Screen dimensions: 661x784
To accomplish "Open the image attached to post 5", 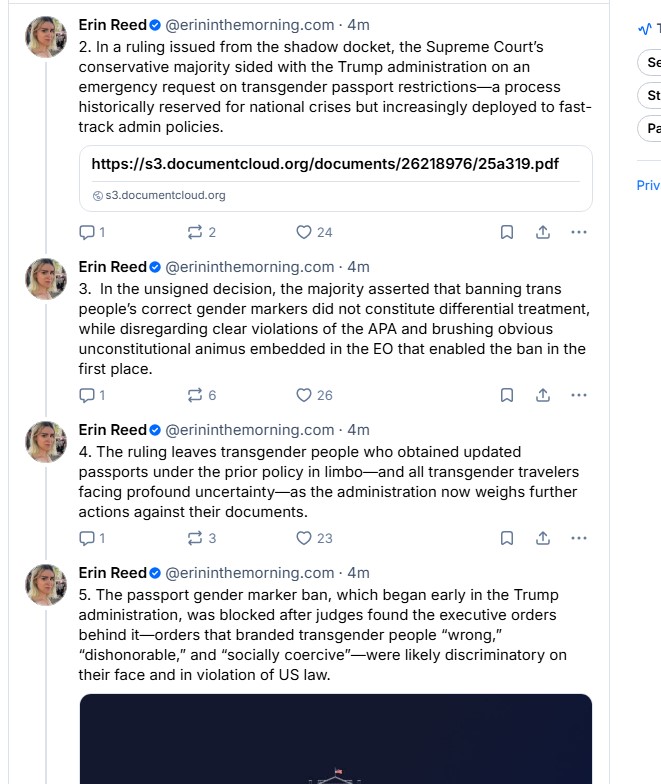I will click(x=335, y=738).
